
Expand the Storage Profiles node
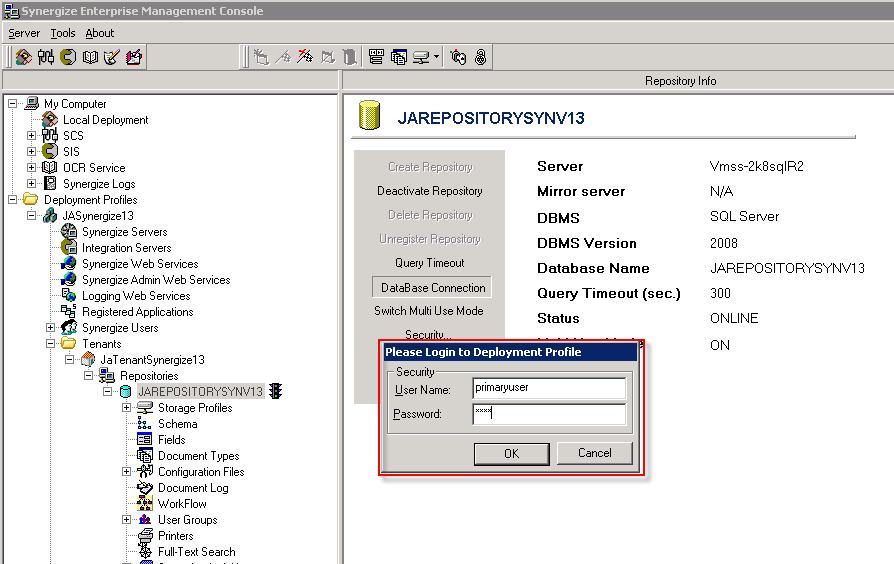click(x=127, y=408)
